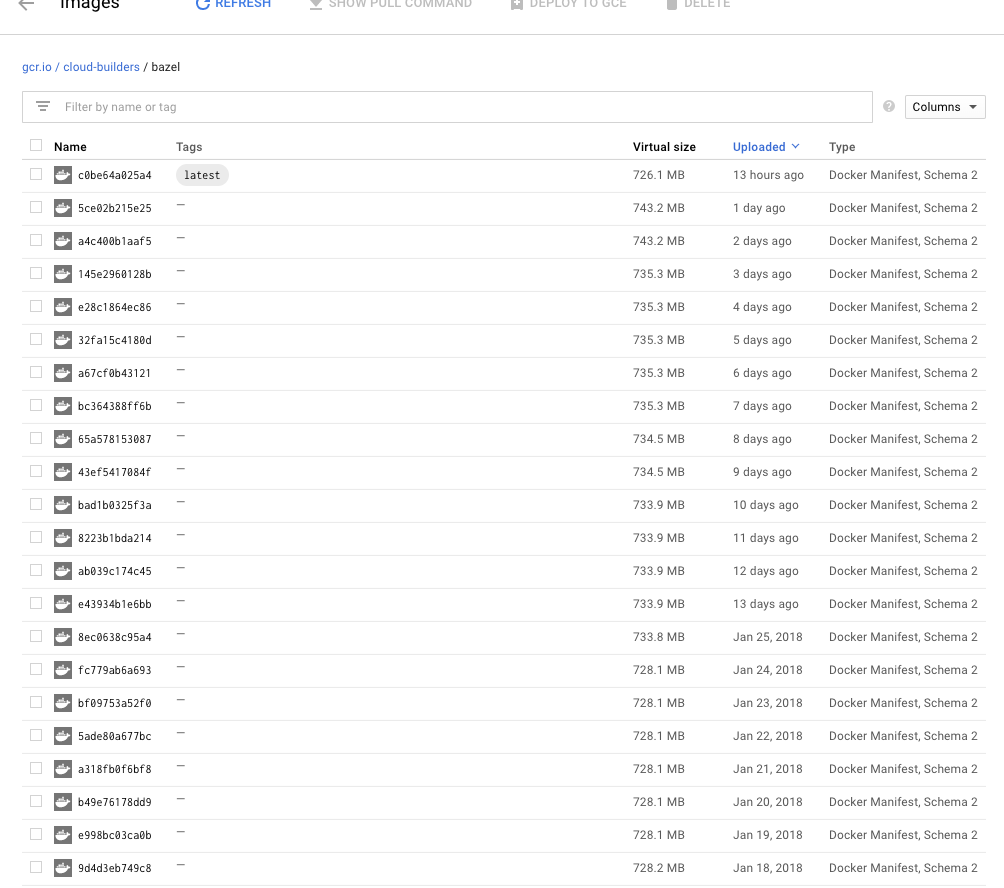Click docker icon for 5ade80a677bc

point(63,736)
